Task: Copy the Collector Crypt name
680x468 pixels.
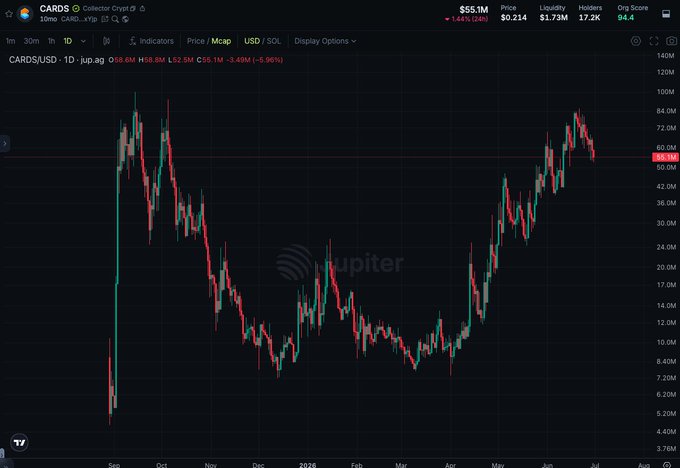Action: (133, 9)
